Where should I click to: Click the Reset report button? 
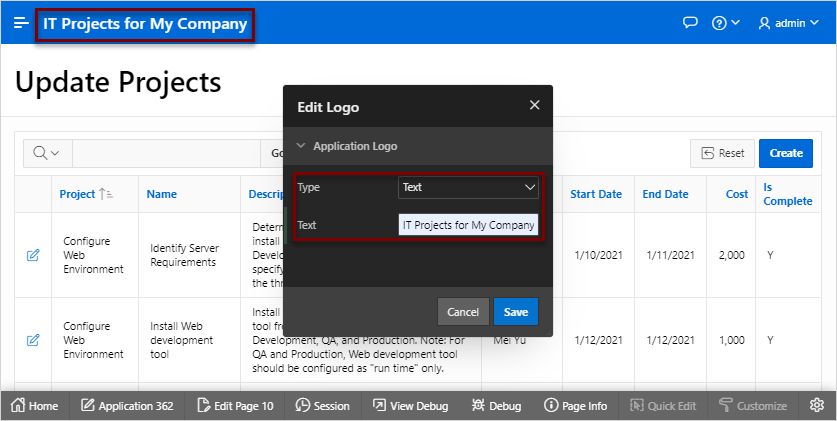(x=722, y=154)
